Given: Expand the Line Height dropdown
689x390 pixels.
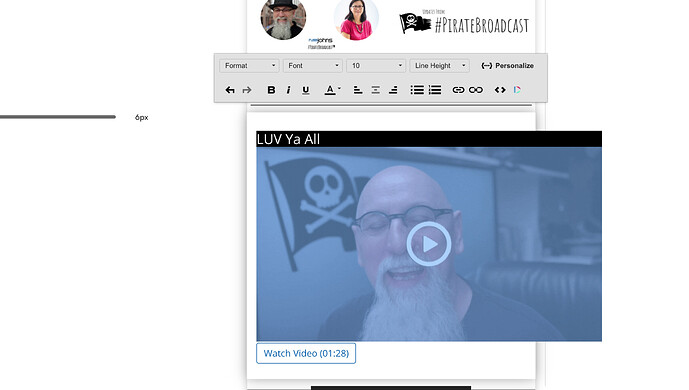Looking at the screenshot, I should click(439, 65).
